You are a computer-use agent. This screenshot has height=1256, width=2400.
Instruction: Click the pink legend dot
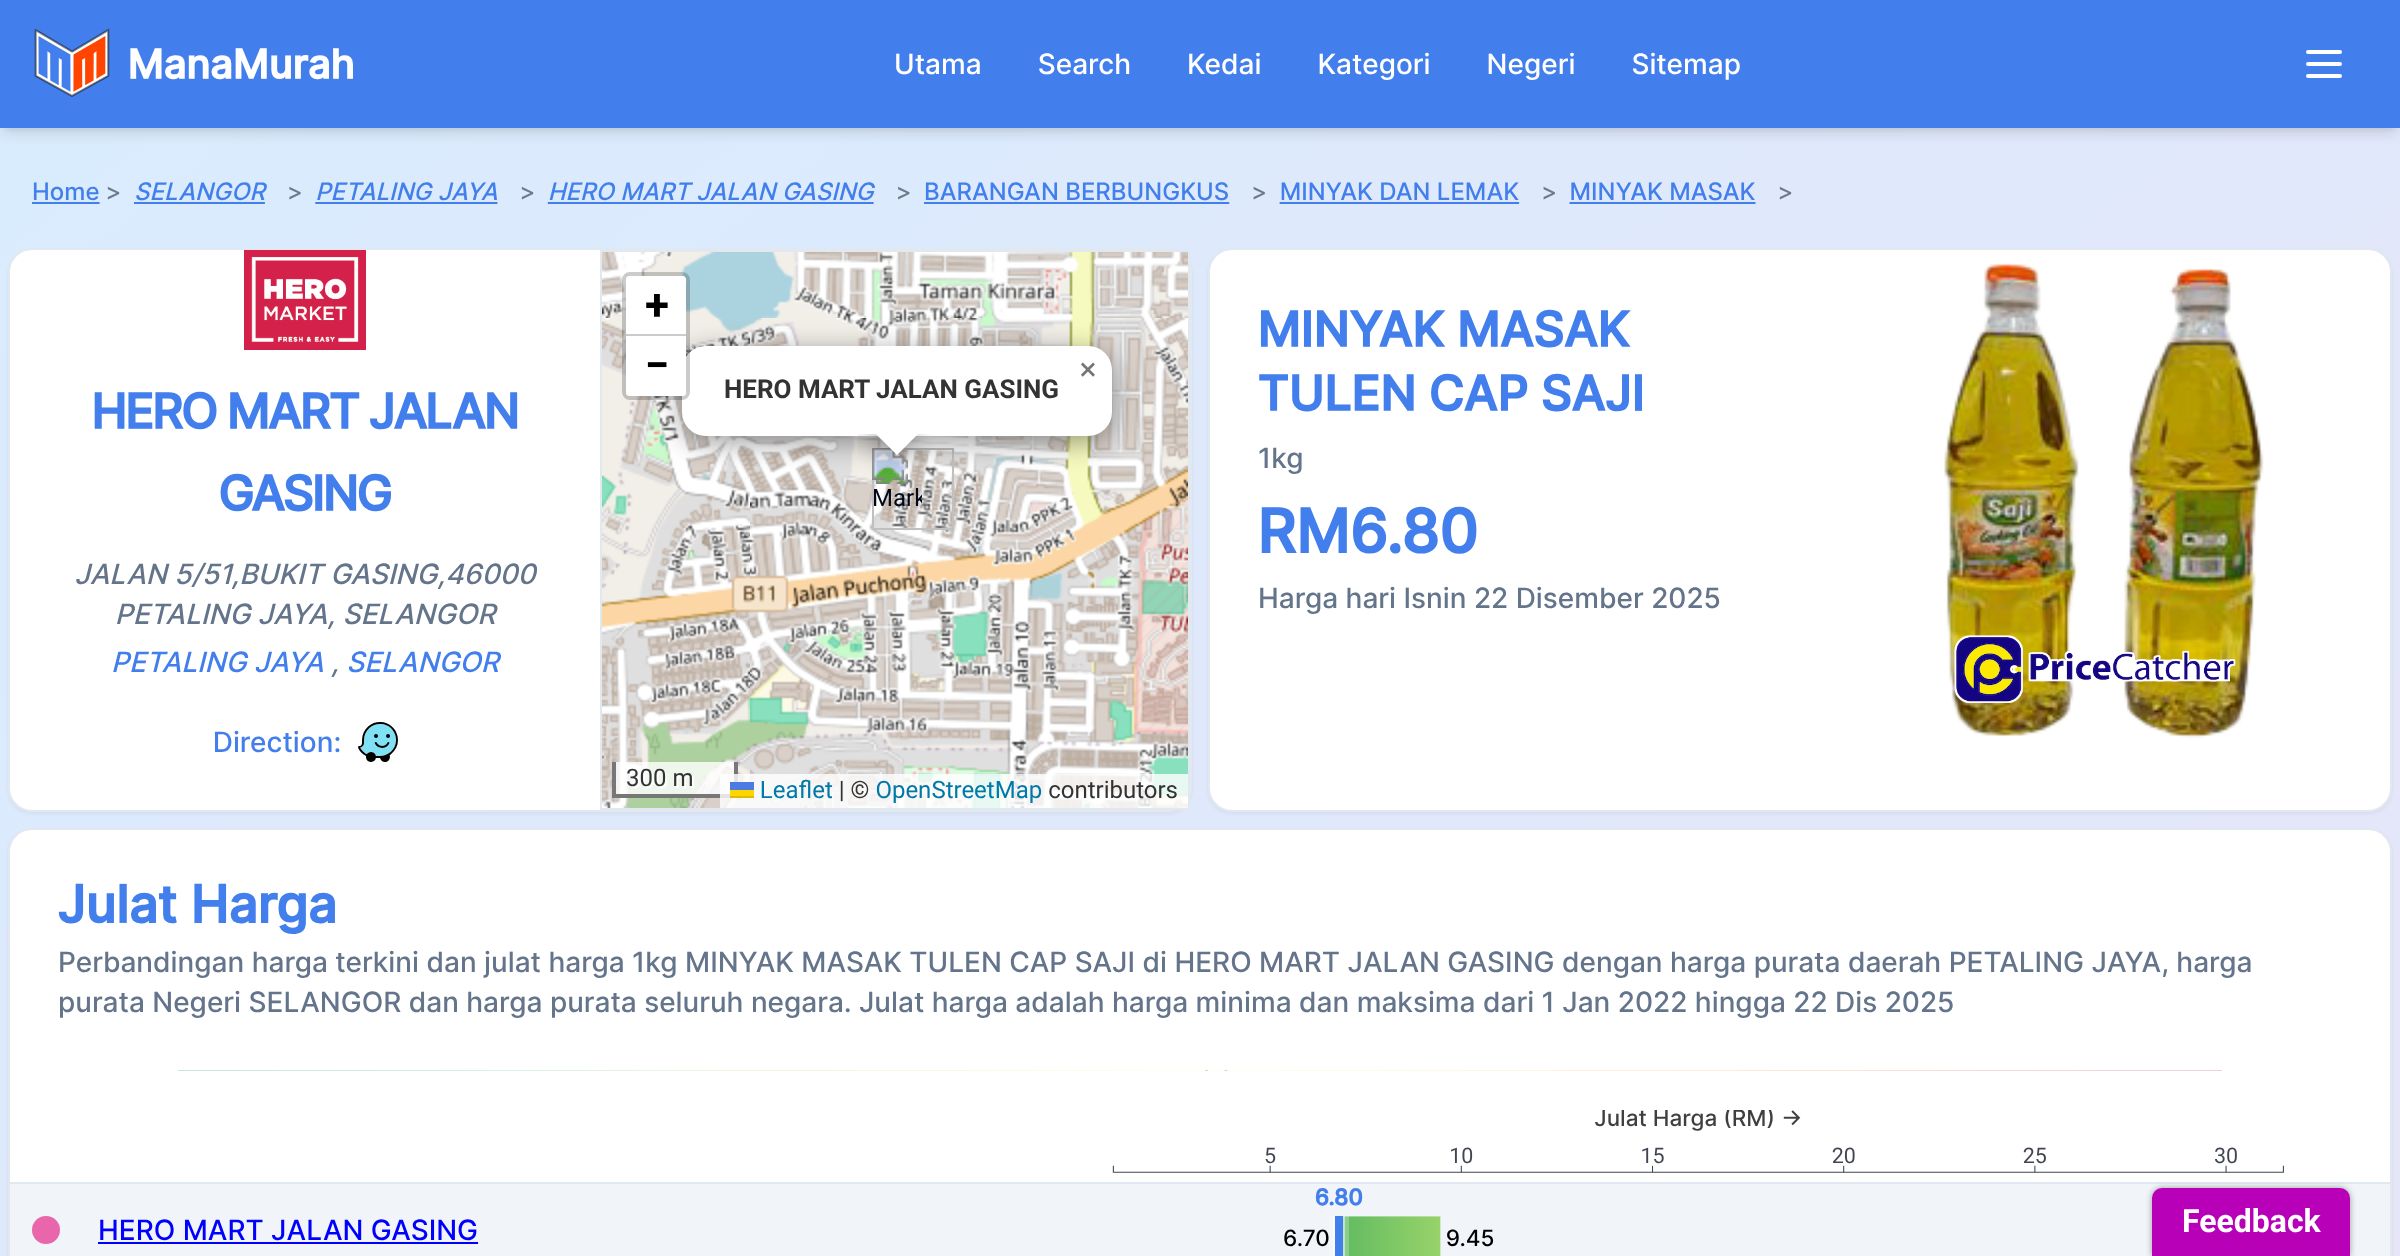click(46, 1230)
